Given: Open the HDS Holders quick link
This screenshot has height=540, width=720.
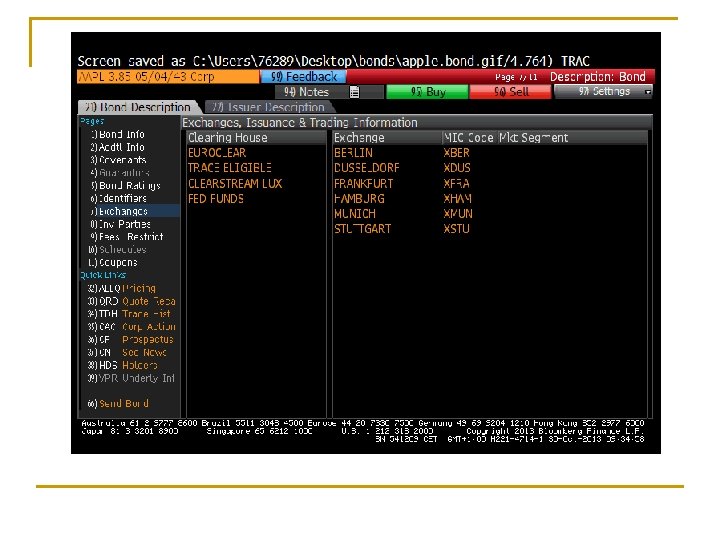Looking at the screenshot, I should pos(123,366).
